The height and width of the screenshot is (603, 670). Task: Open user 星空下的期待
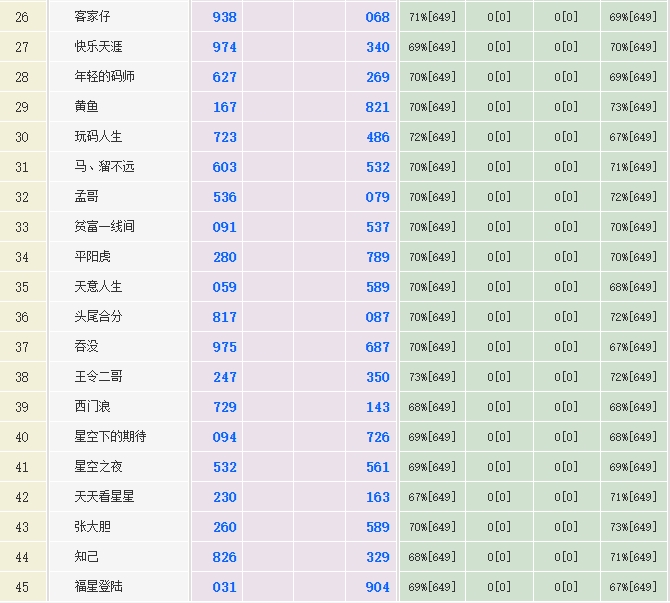click(111, 437)
